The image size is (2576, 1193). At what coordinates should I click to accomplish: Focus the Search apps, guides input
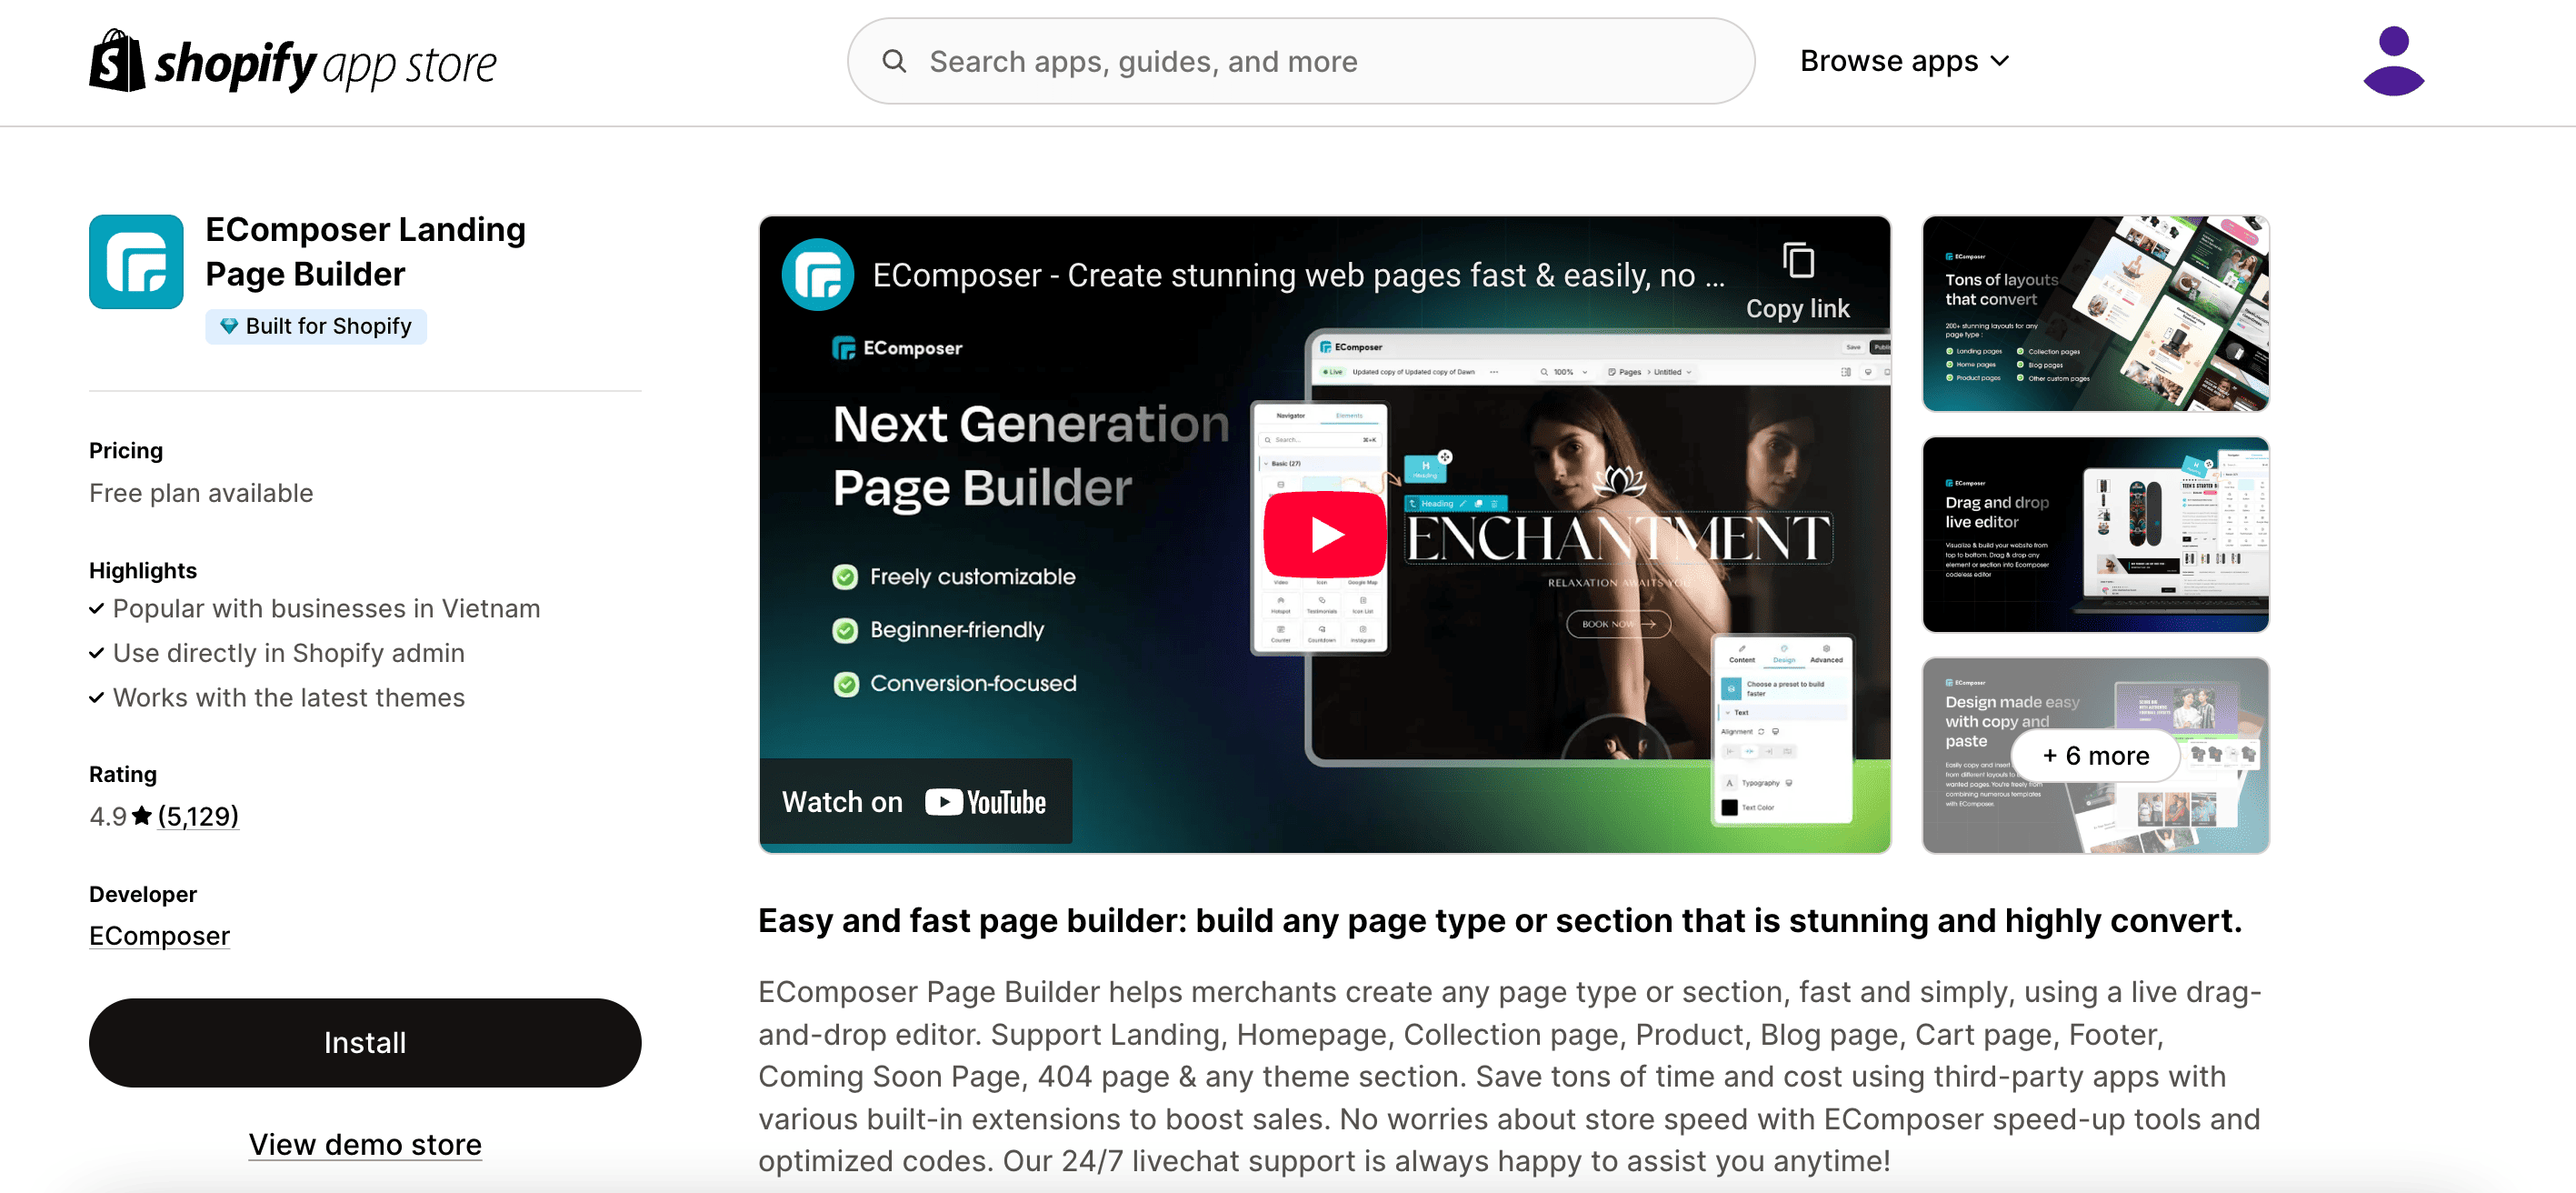pos(1300,61)
